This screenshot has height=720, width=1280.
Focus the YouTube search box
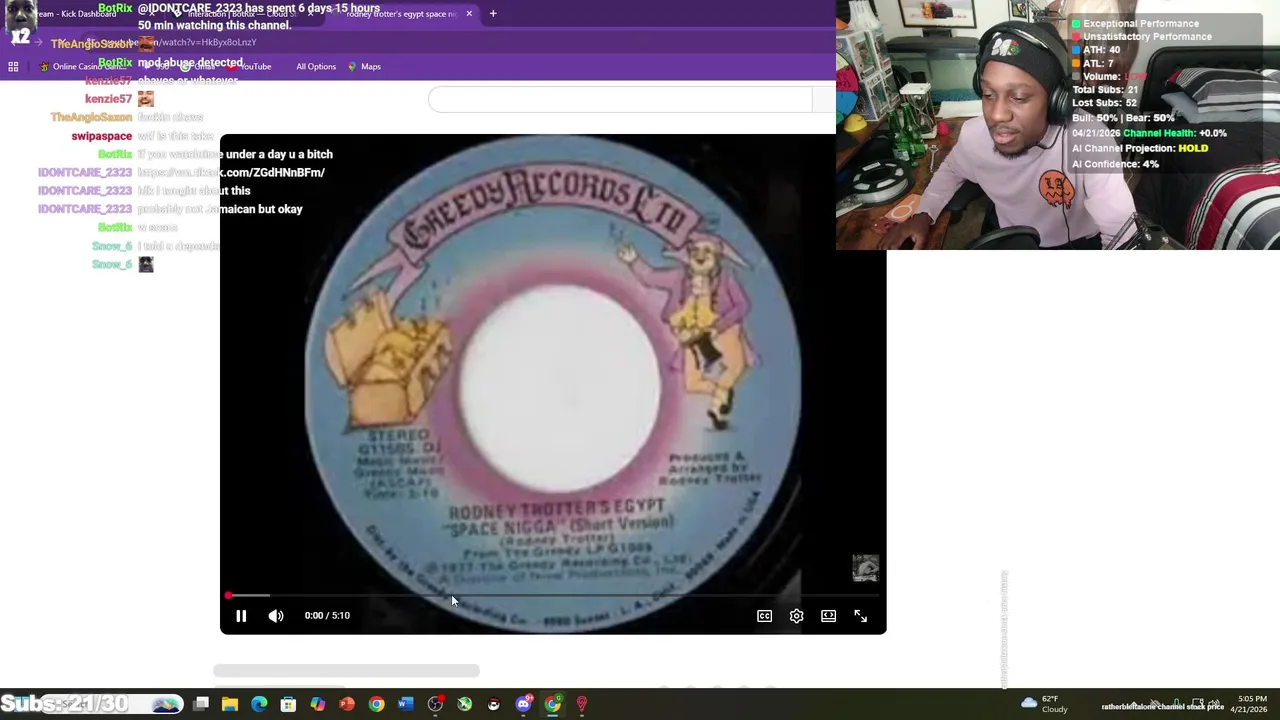point(620,99)
